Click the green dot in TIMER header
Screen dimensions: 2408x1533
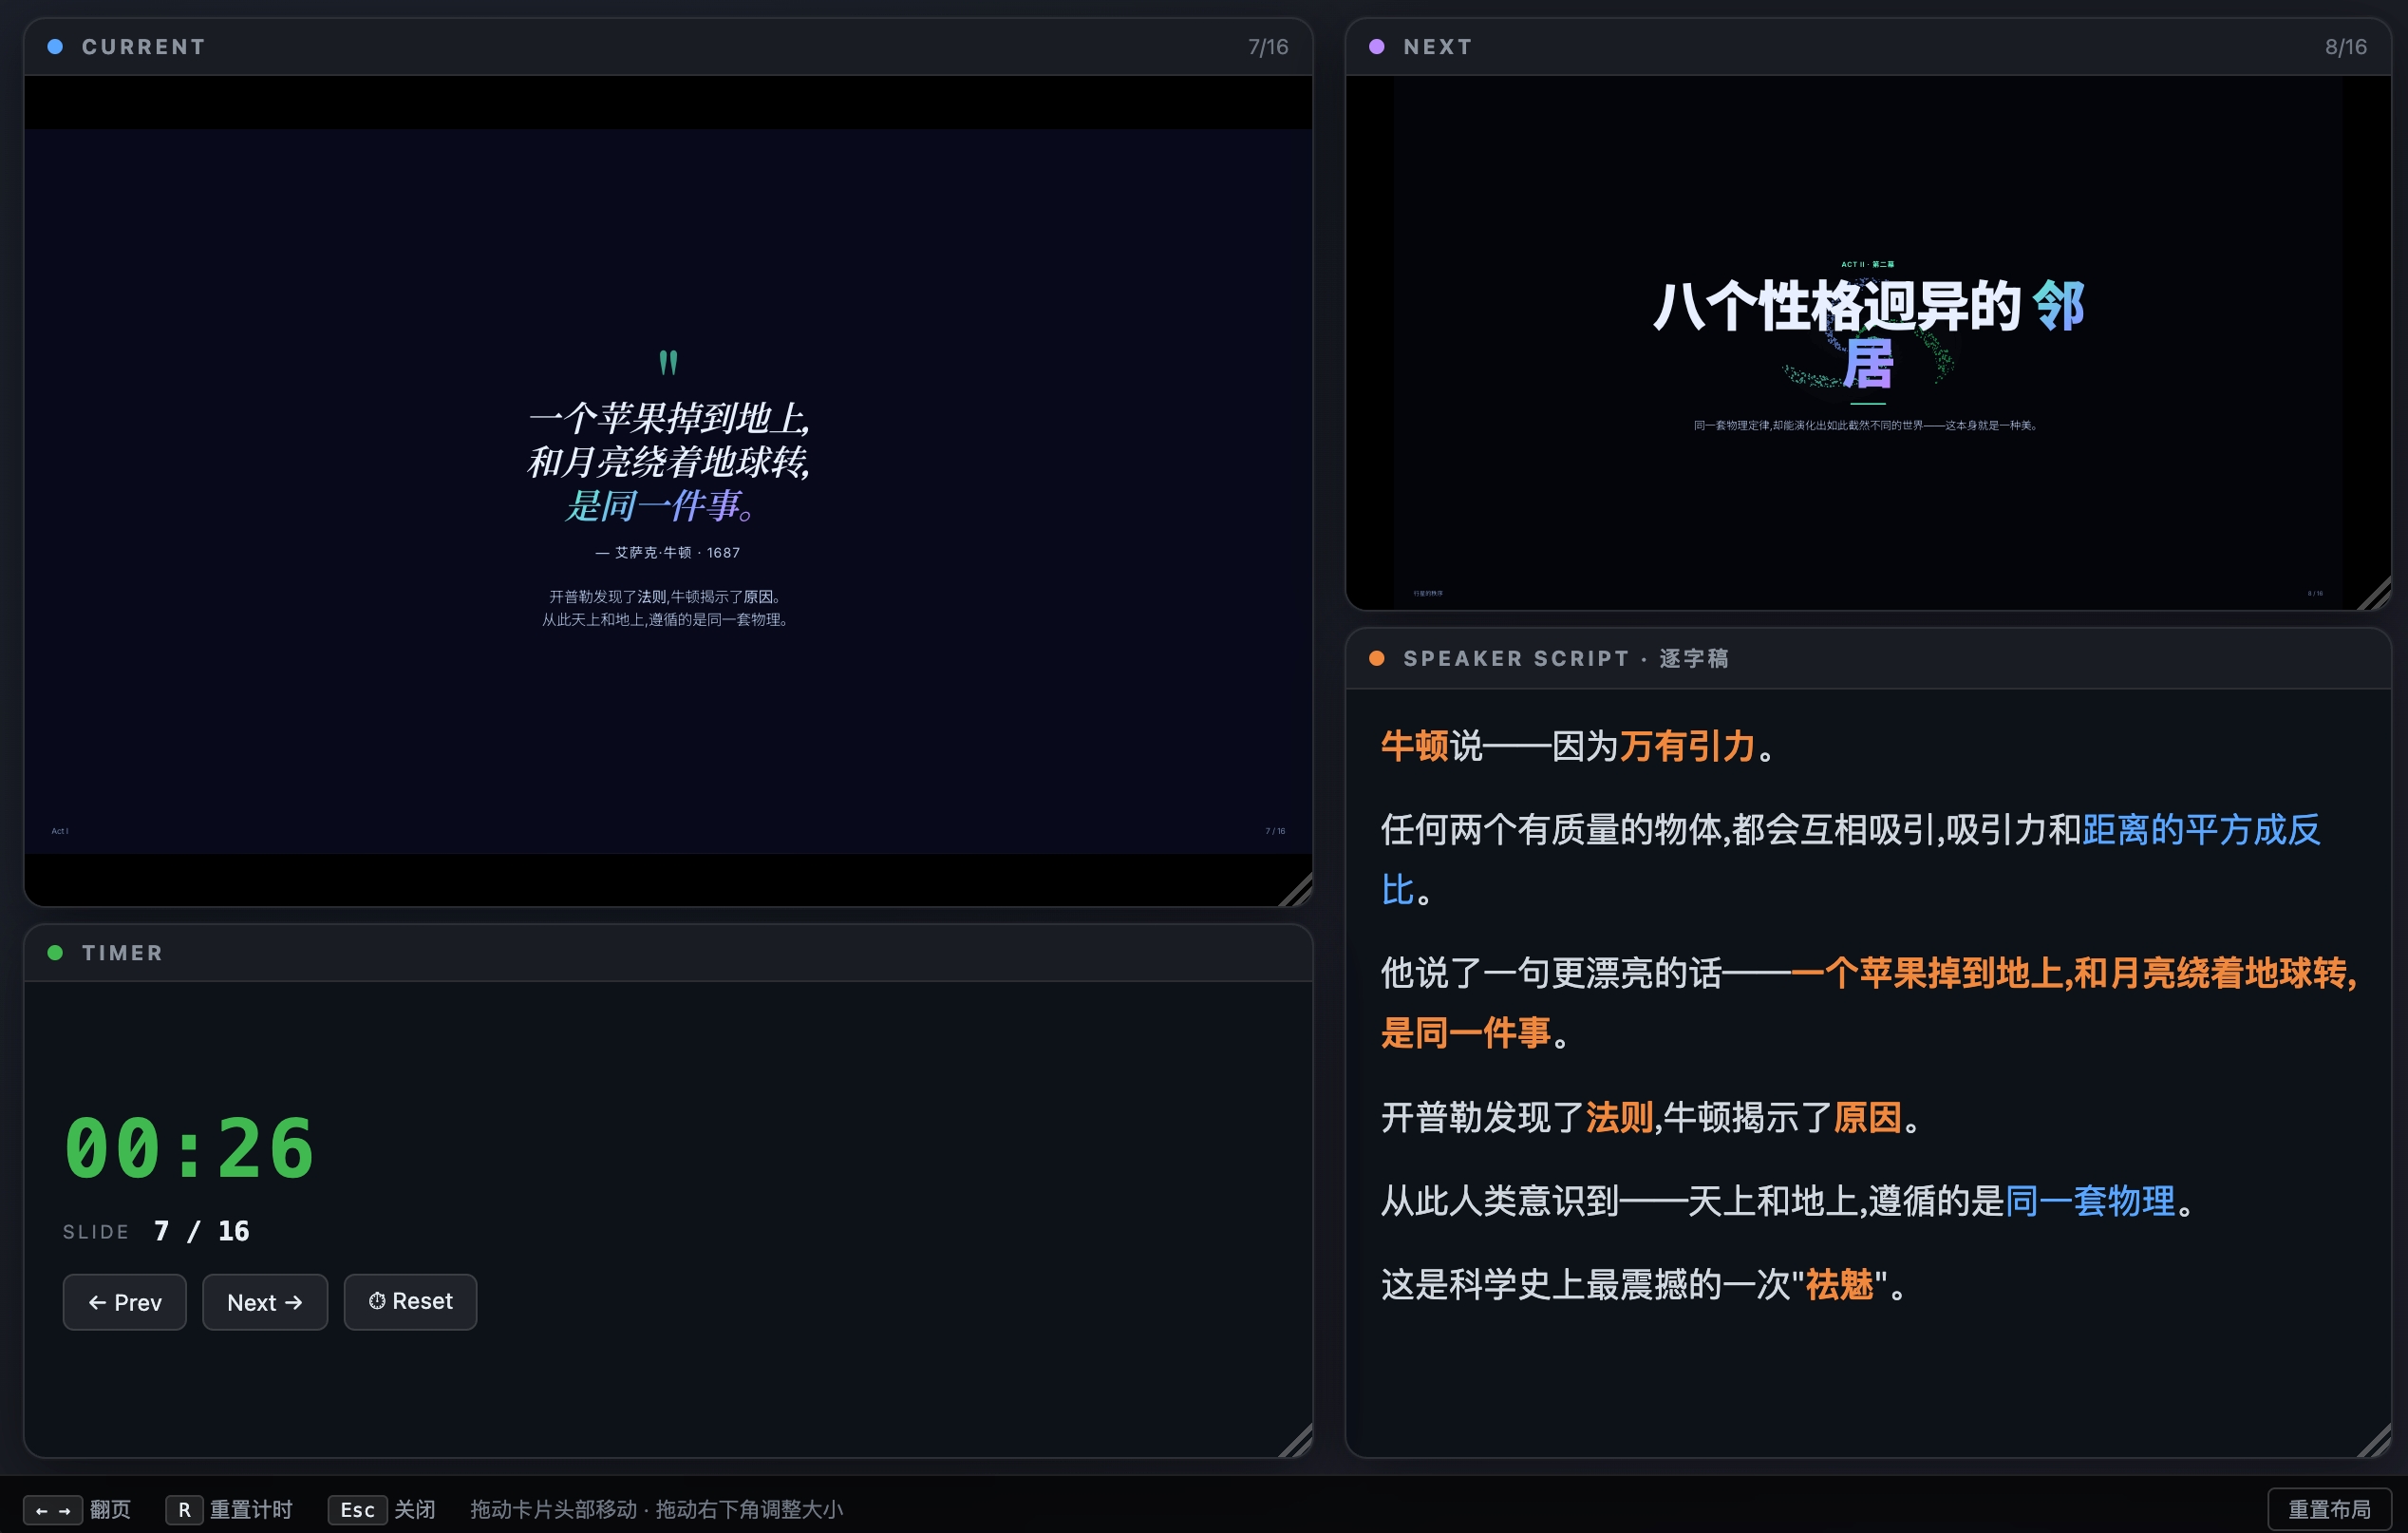(x=55, y=953)
